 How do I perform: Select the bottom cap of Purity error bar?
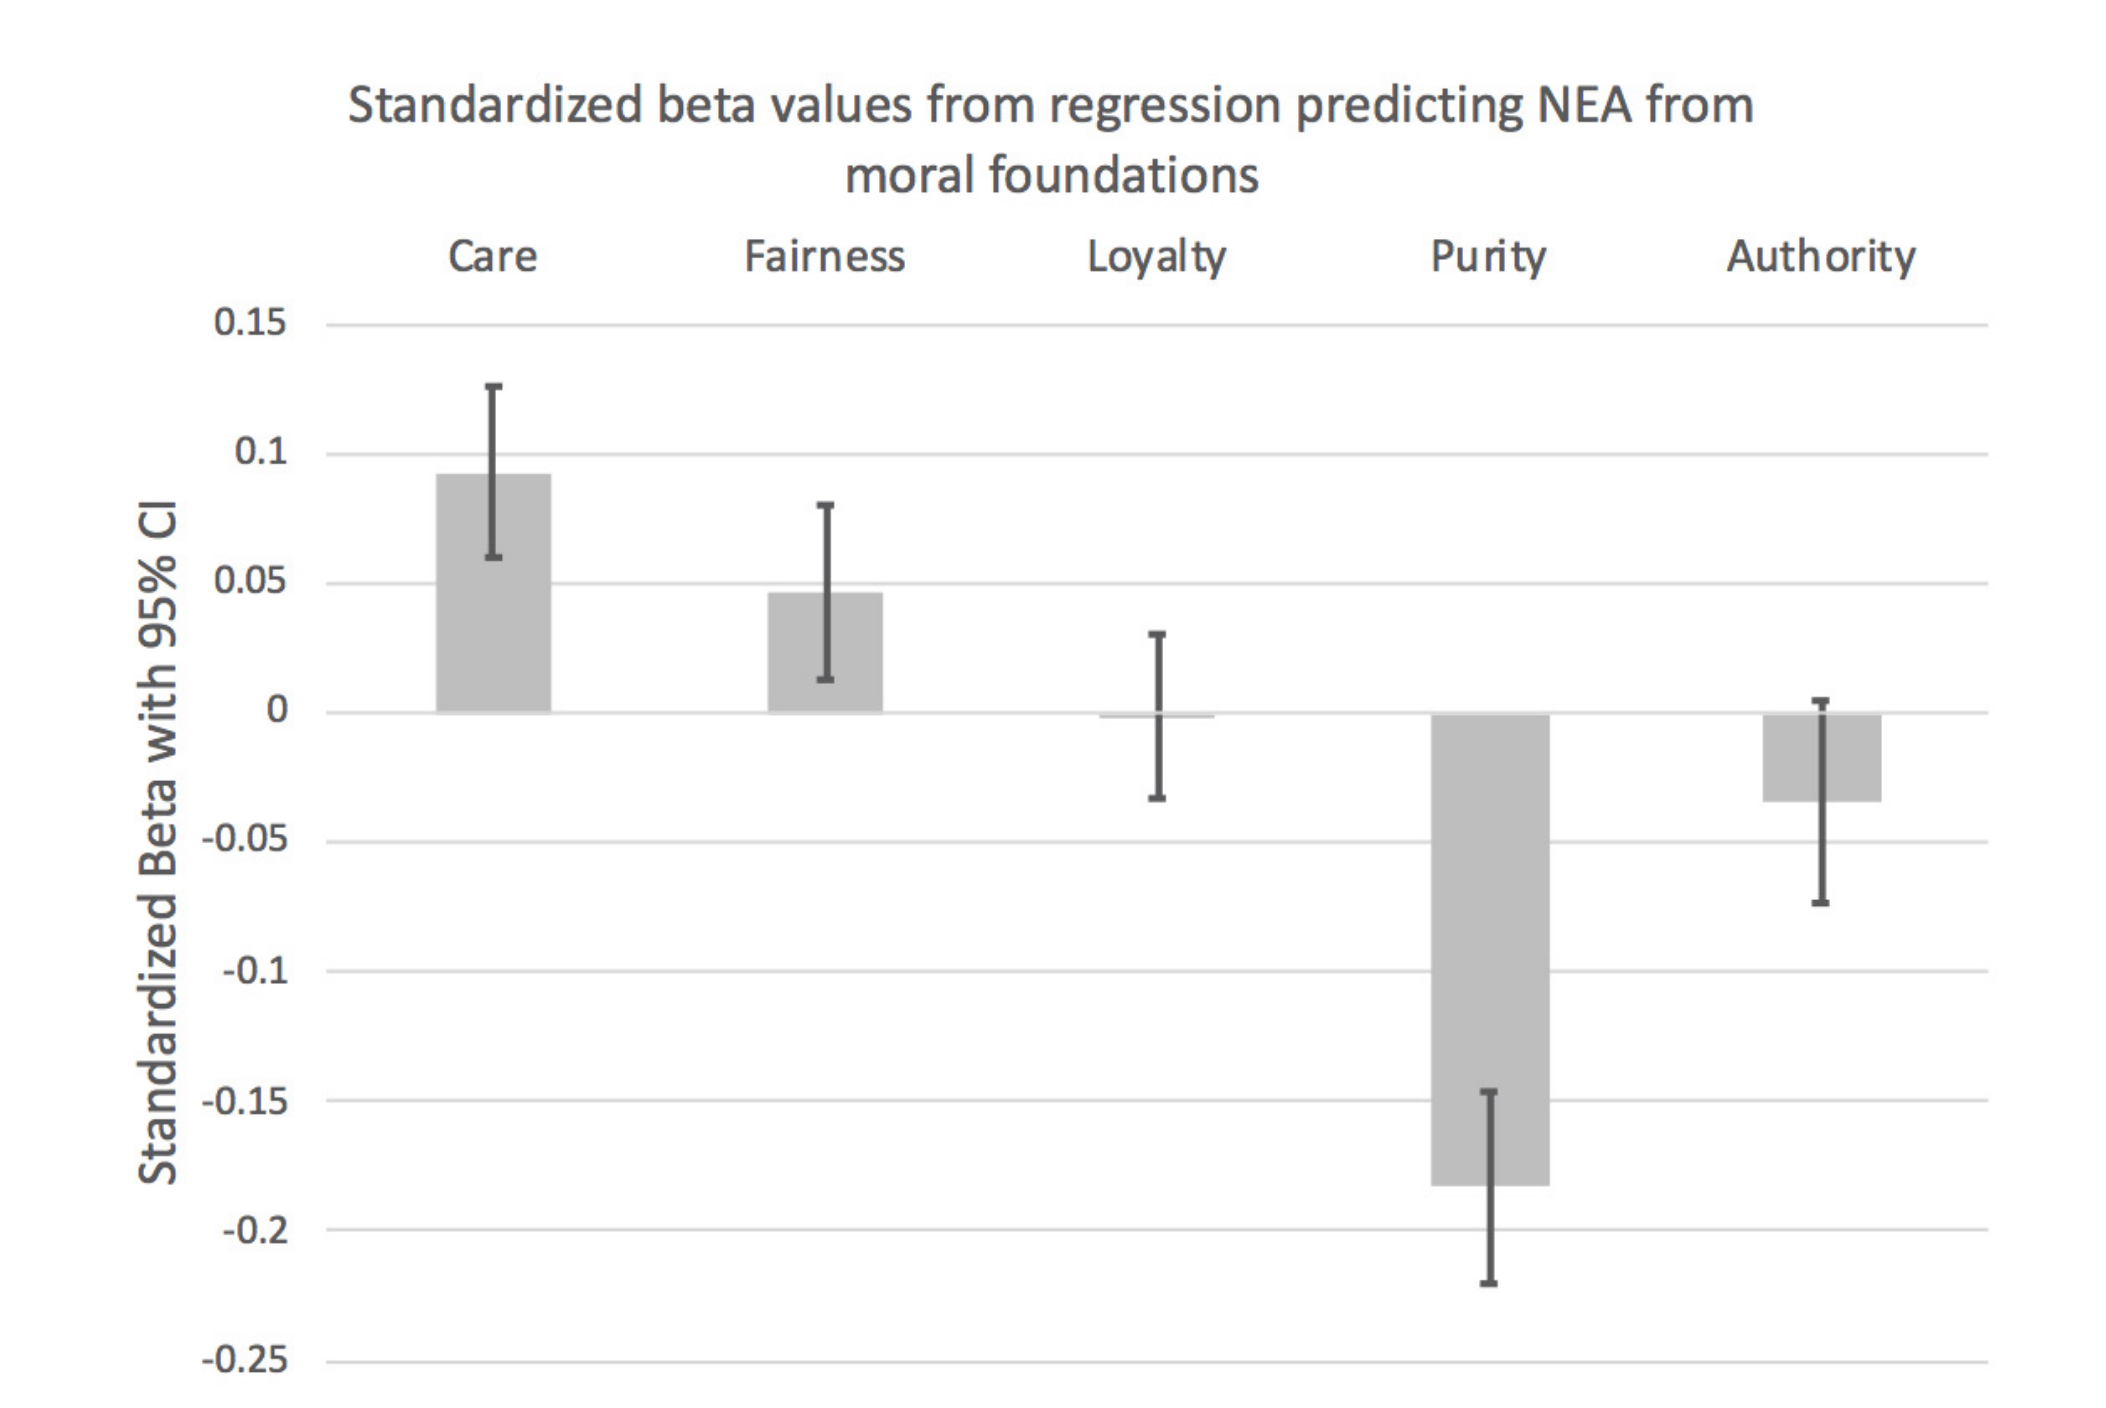pyautogui.click(x=1489, y=1283)
